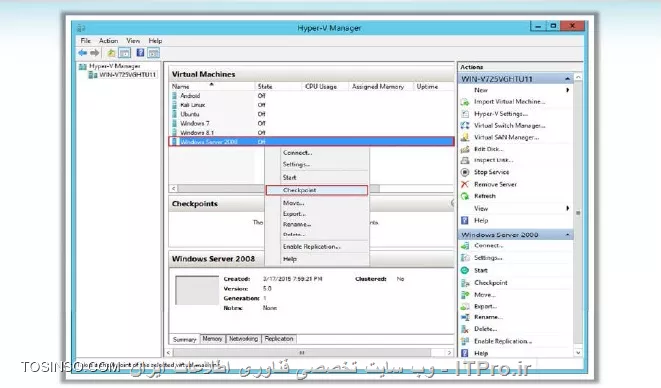Expand the View submenu arrow in Actions
The image size is (661, 388).
(x=567, y=208)
